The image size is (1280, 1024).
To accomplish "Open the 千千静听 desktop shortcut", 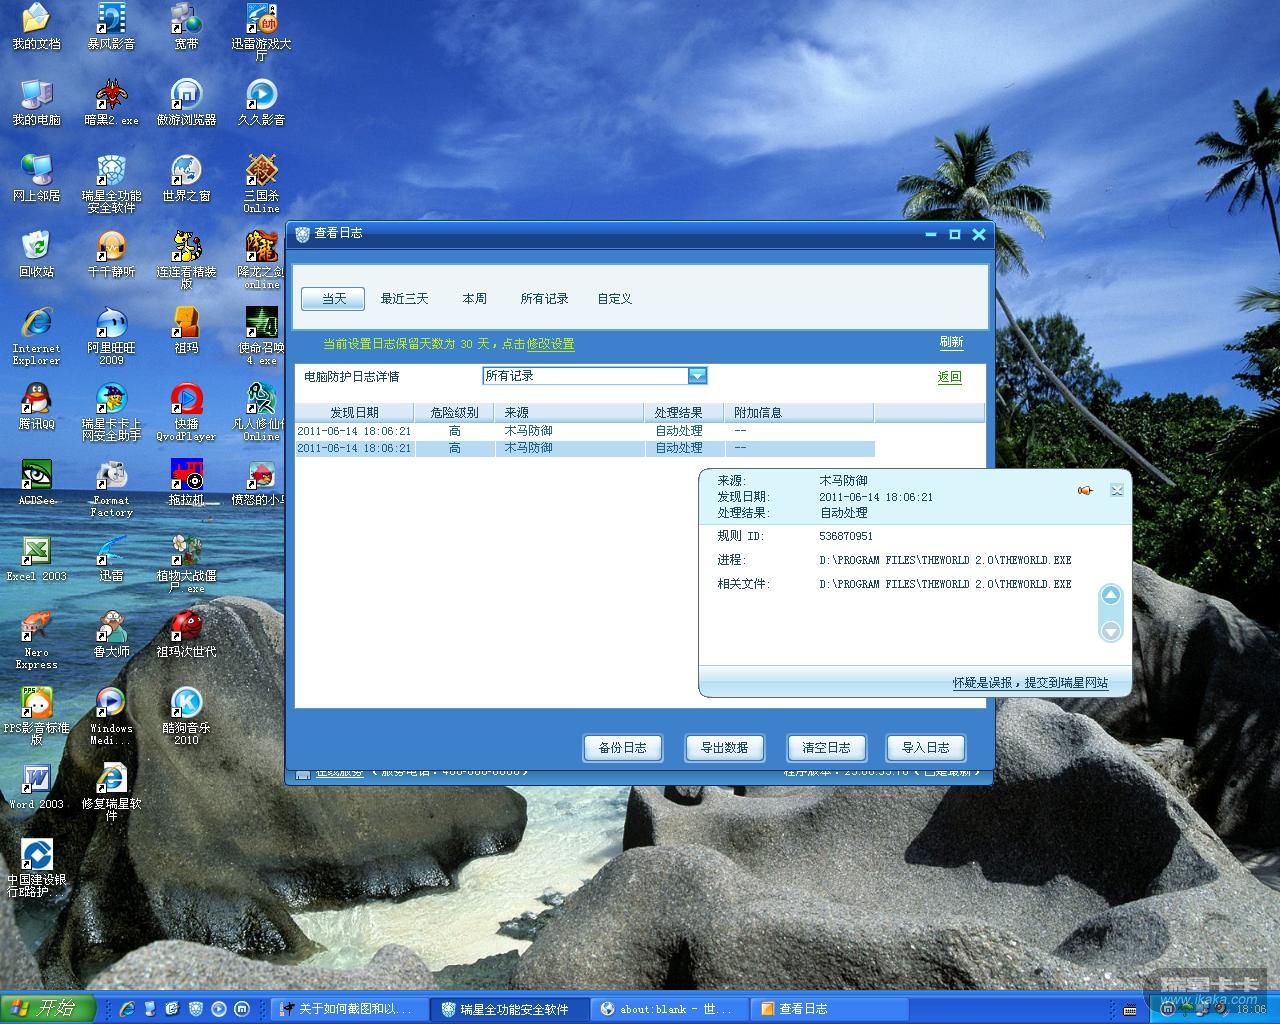I will pyautogui.click(x=111, y=254).
